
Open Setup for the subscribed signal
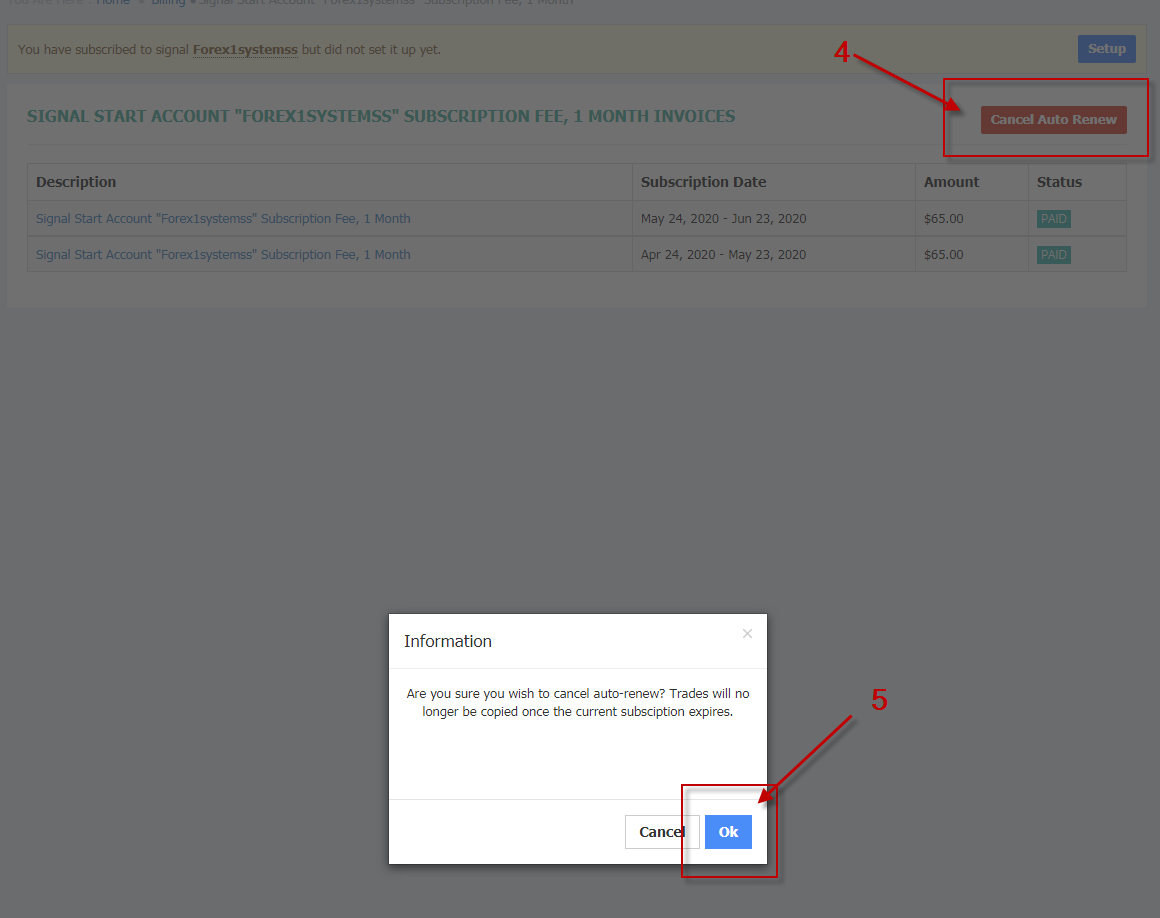coord(1106,49)
